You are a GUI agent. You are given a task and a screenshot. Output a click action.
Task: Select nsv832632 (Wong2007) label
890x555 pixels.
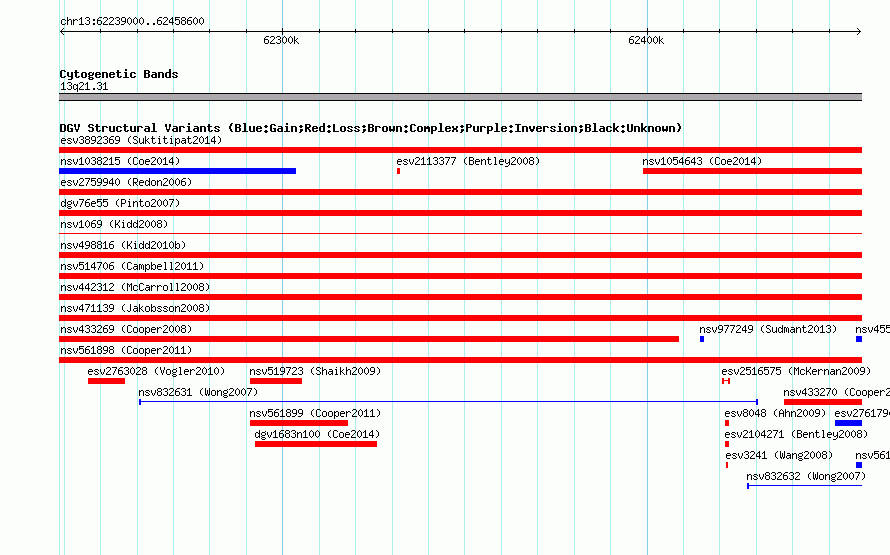[x=805, y=476]
